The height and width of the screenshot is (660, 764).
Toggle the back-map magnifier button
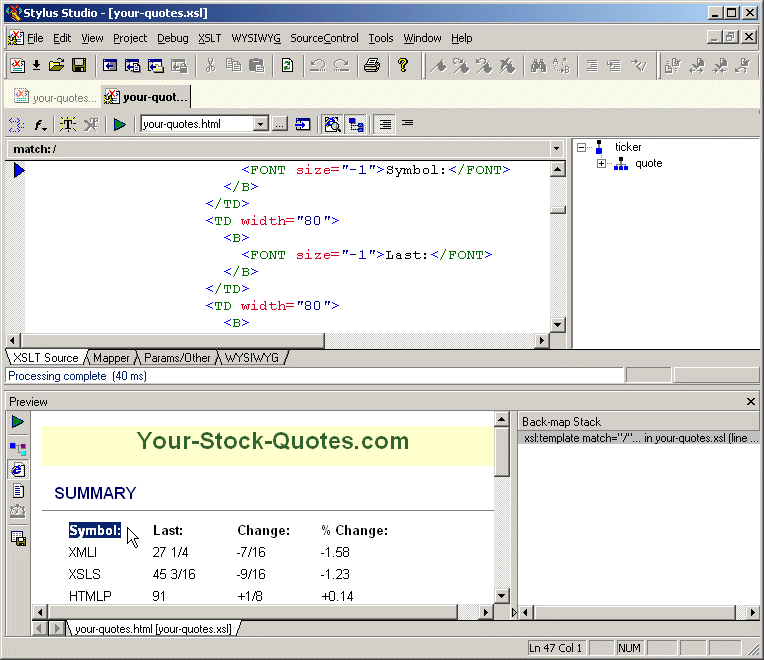pos(332,125)
